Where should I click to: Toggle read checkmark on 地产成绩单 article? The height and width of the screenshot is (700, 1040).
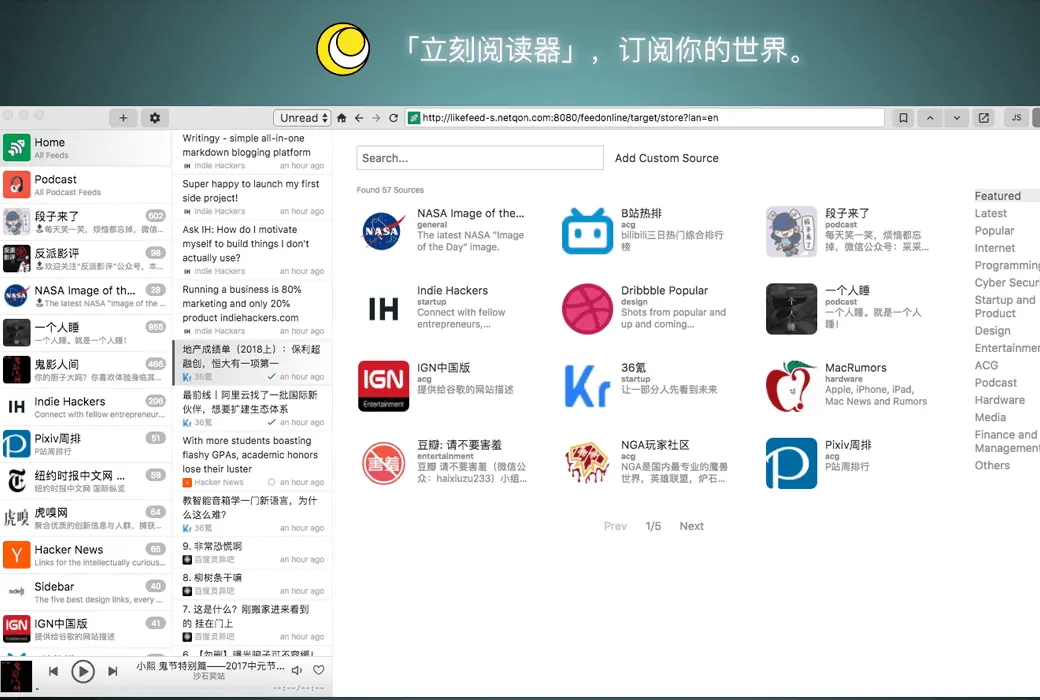point(271,377)
